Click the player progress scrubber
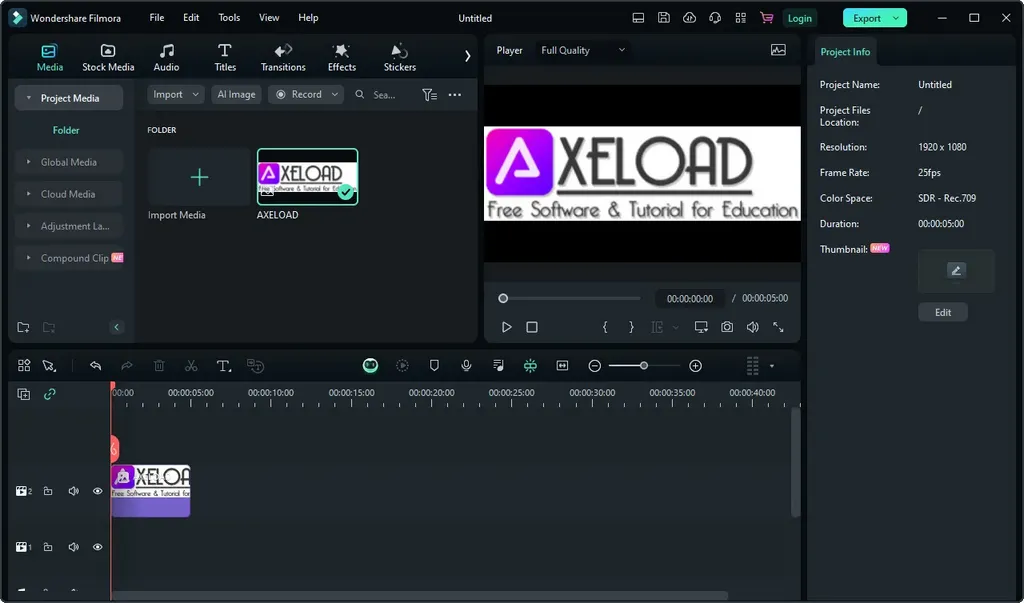This screenshot has height=603, width=1024. click(503, 299)
